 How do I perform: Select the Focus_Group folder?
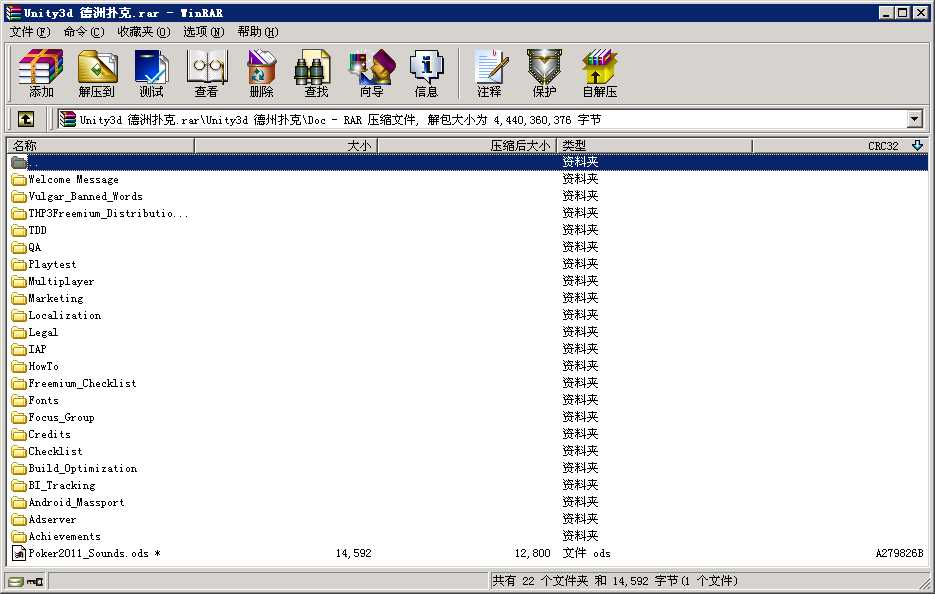(61, 417)
